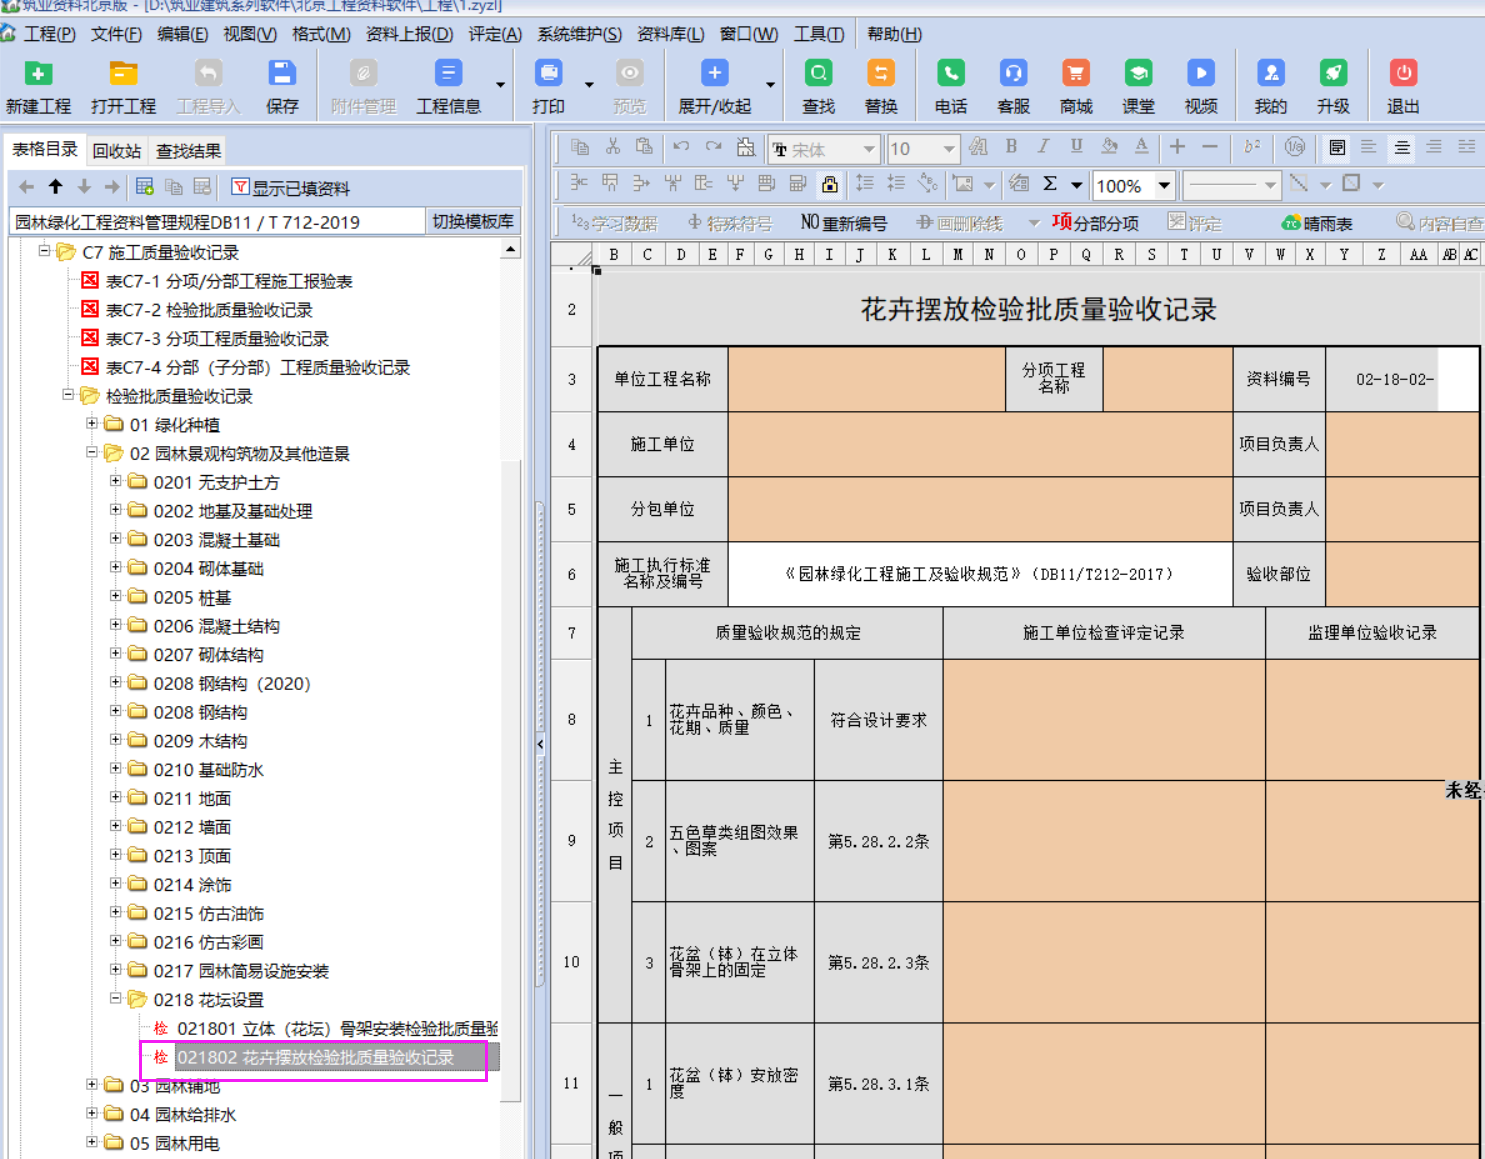Select column header H
Viewport: 1485px width, 1159px height.
tap(799, 254)
